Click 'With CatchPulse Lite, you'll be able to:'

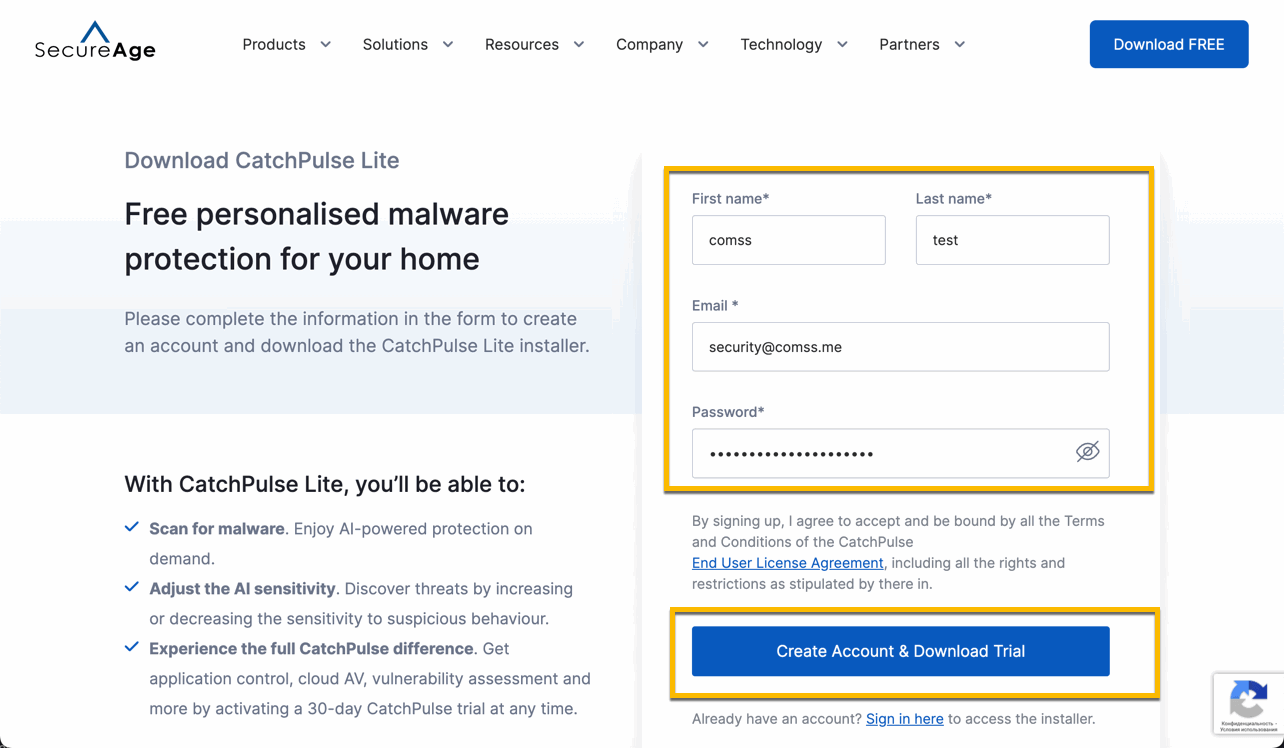325,485
